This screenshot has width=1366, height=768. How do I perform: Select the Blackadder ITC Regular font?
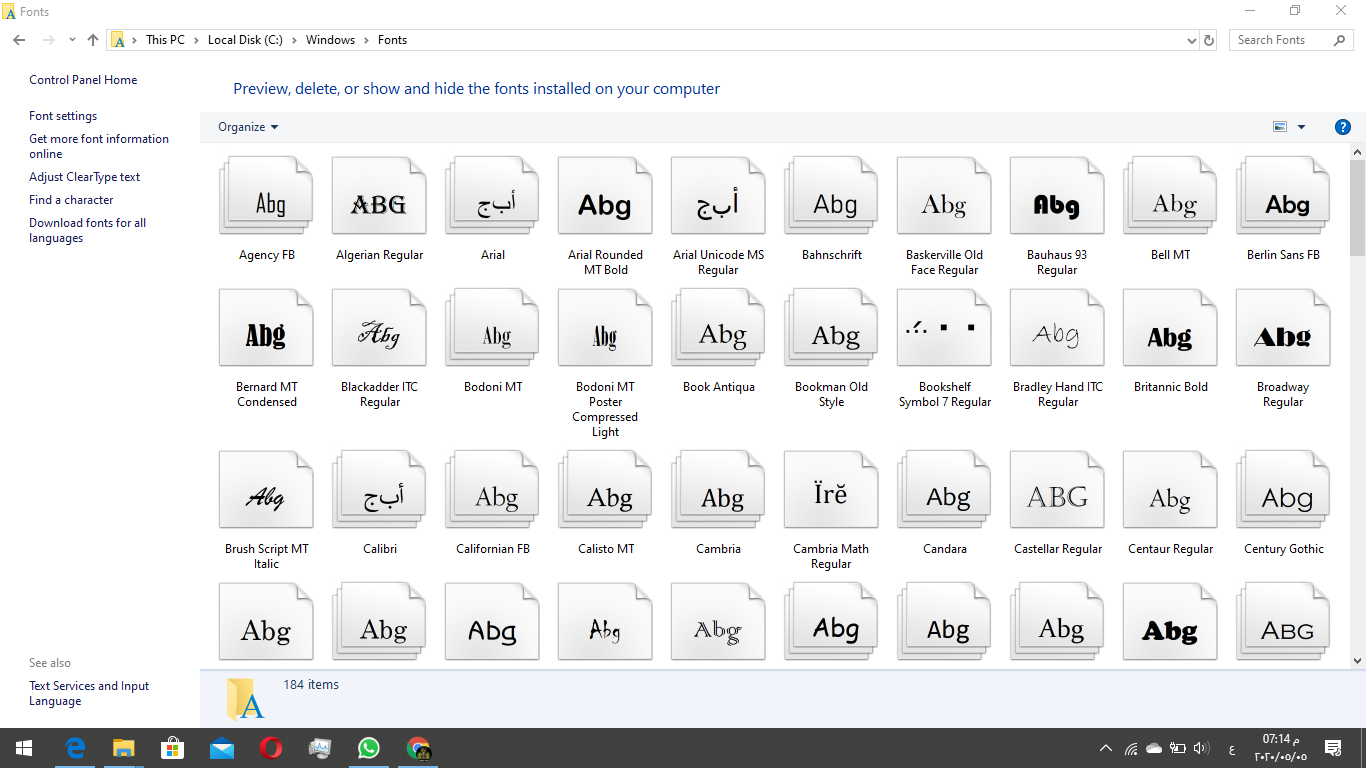[380, 329]
